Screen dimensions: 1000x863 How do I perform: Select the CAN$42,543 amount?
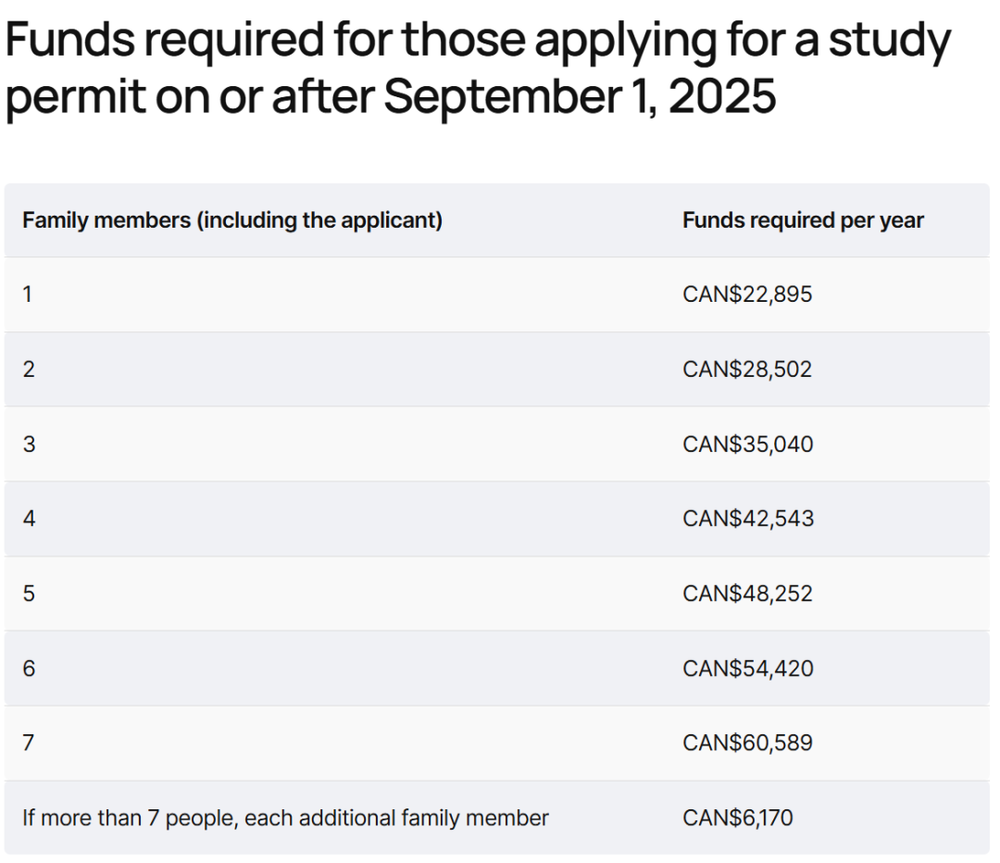[x=747, y=519]
